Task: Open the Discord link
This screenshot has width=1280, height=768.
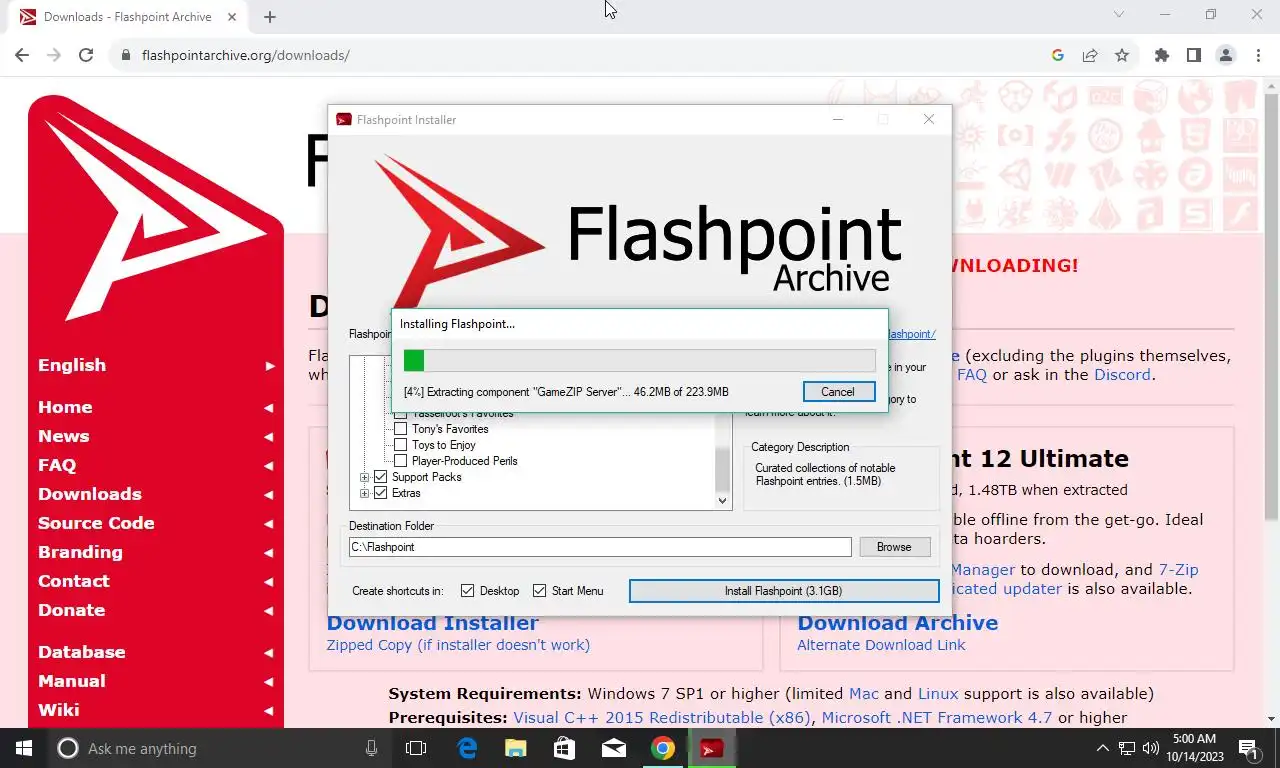Action: (1122, 375)
